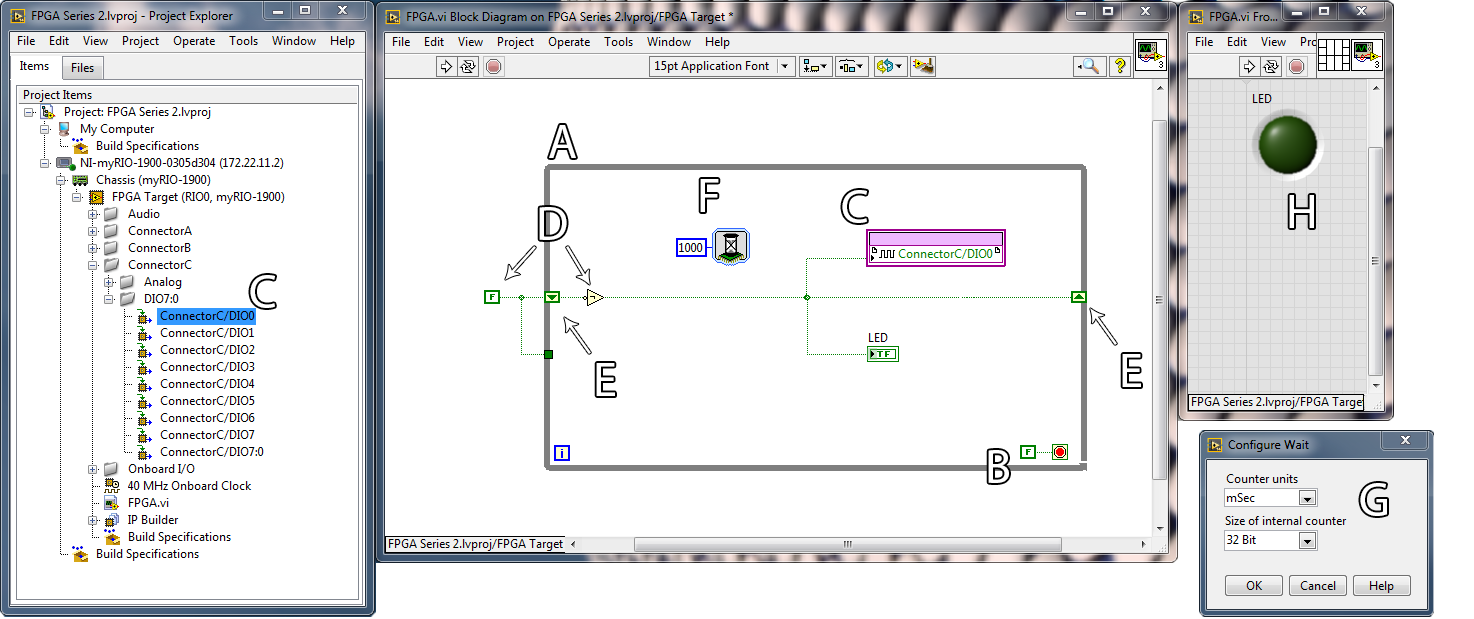Image resolution: width=1474 pixels, height=619 pixels.
Task: Click the ConnectorC/DIO0 I/O node on the diagram
Action: (x=935, y=248)
